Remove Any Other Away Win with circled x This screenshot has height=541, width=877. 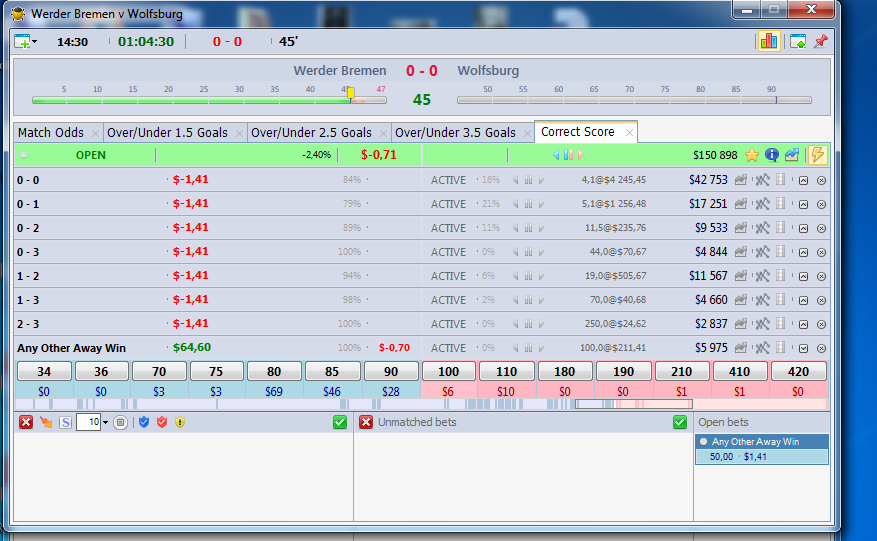pos(821,348)
